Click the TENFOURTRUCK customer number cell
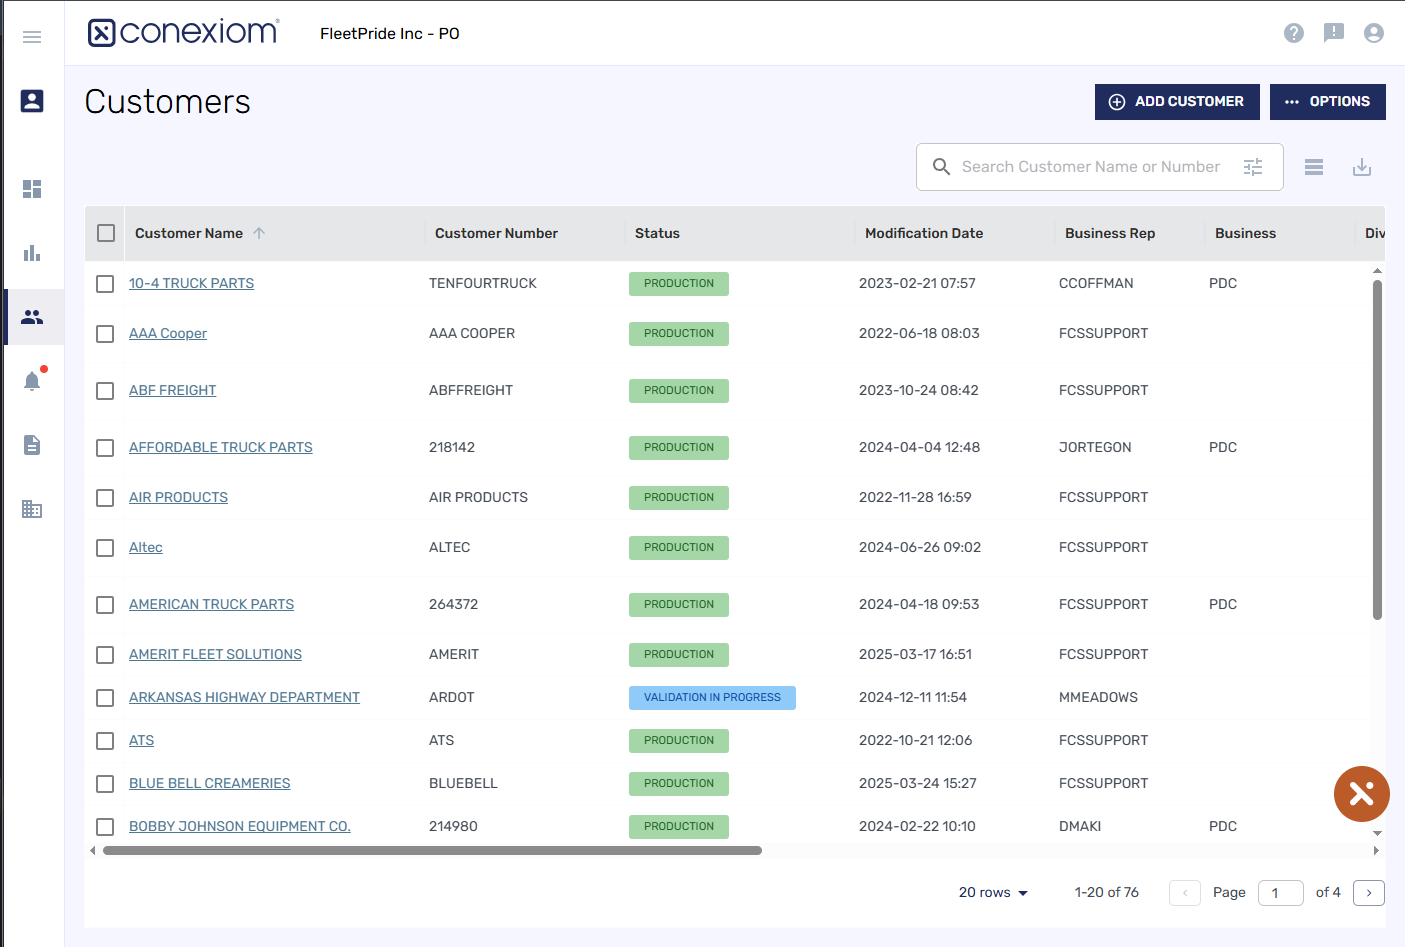 click(483, 284)
